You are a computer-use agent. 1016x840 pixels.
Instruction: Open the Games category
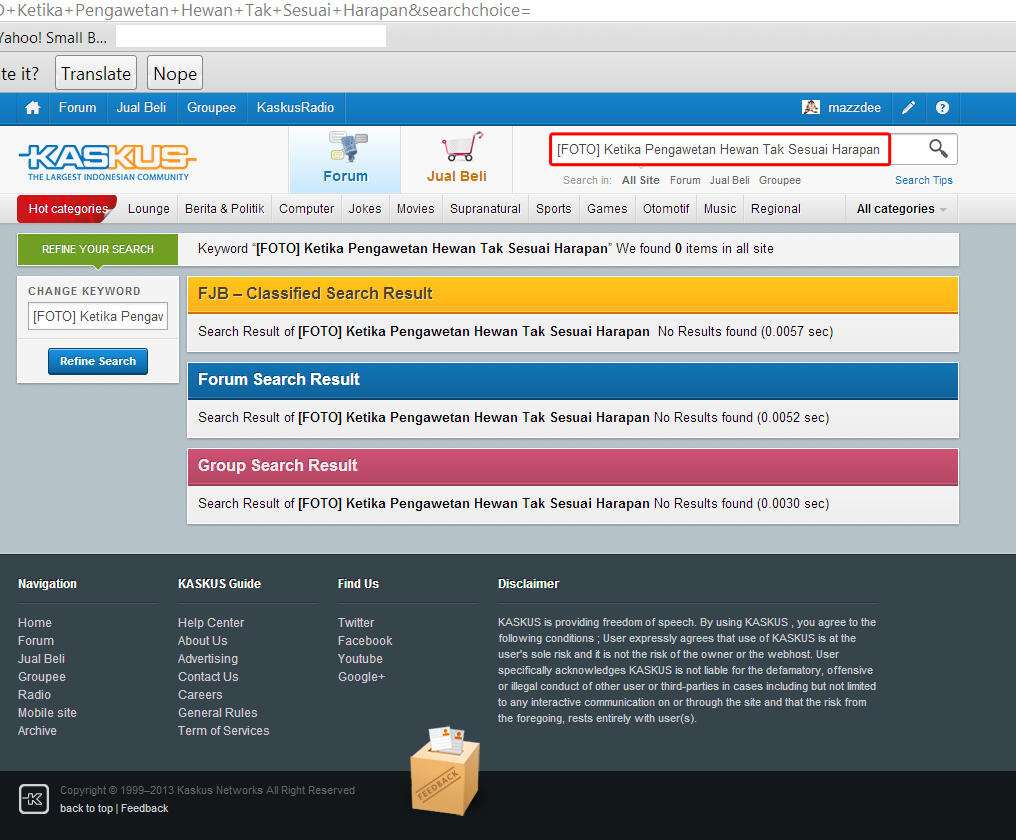pos(607,209)
